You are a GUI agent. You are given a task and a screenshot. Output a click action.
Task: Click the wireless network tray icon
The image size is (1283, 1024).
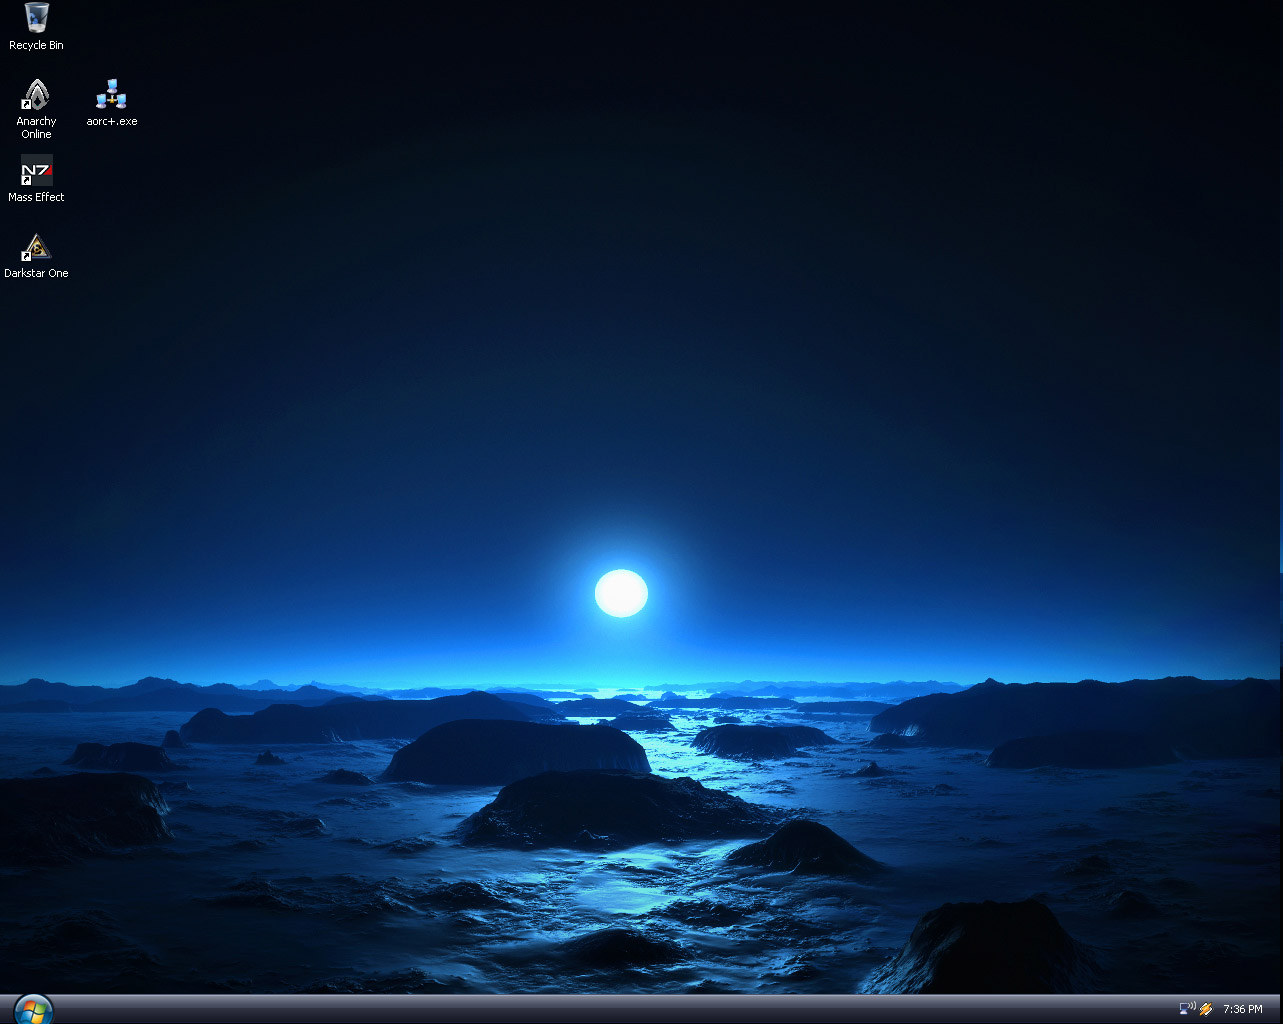pyautogui.click(x=1187, y=1008)
